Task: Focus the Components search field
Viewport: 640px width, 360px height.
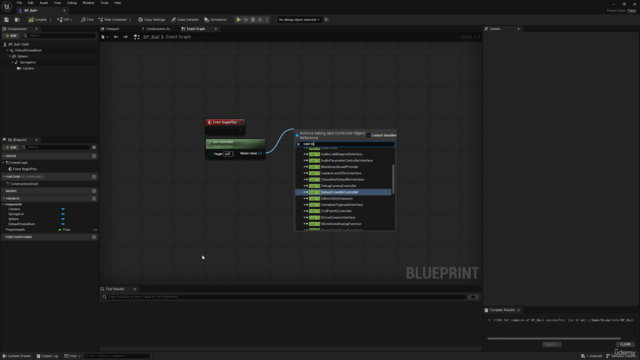Action: point(59,36)
